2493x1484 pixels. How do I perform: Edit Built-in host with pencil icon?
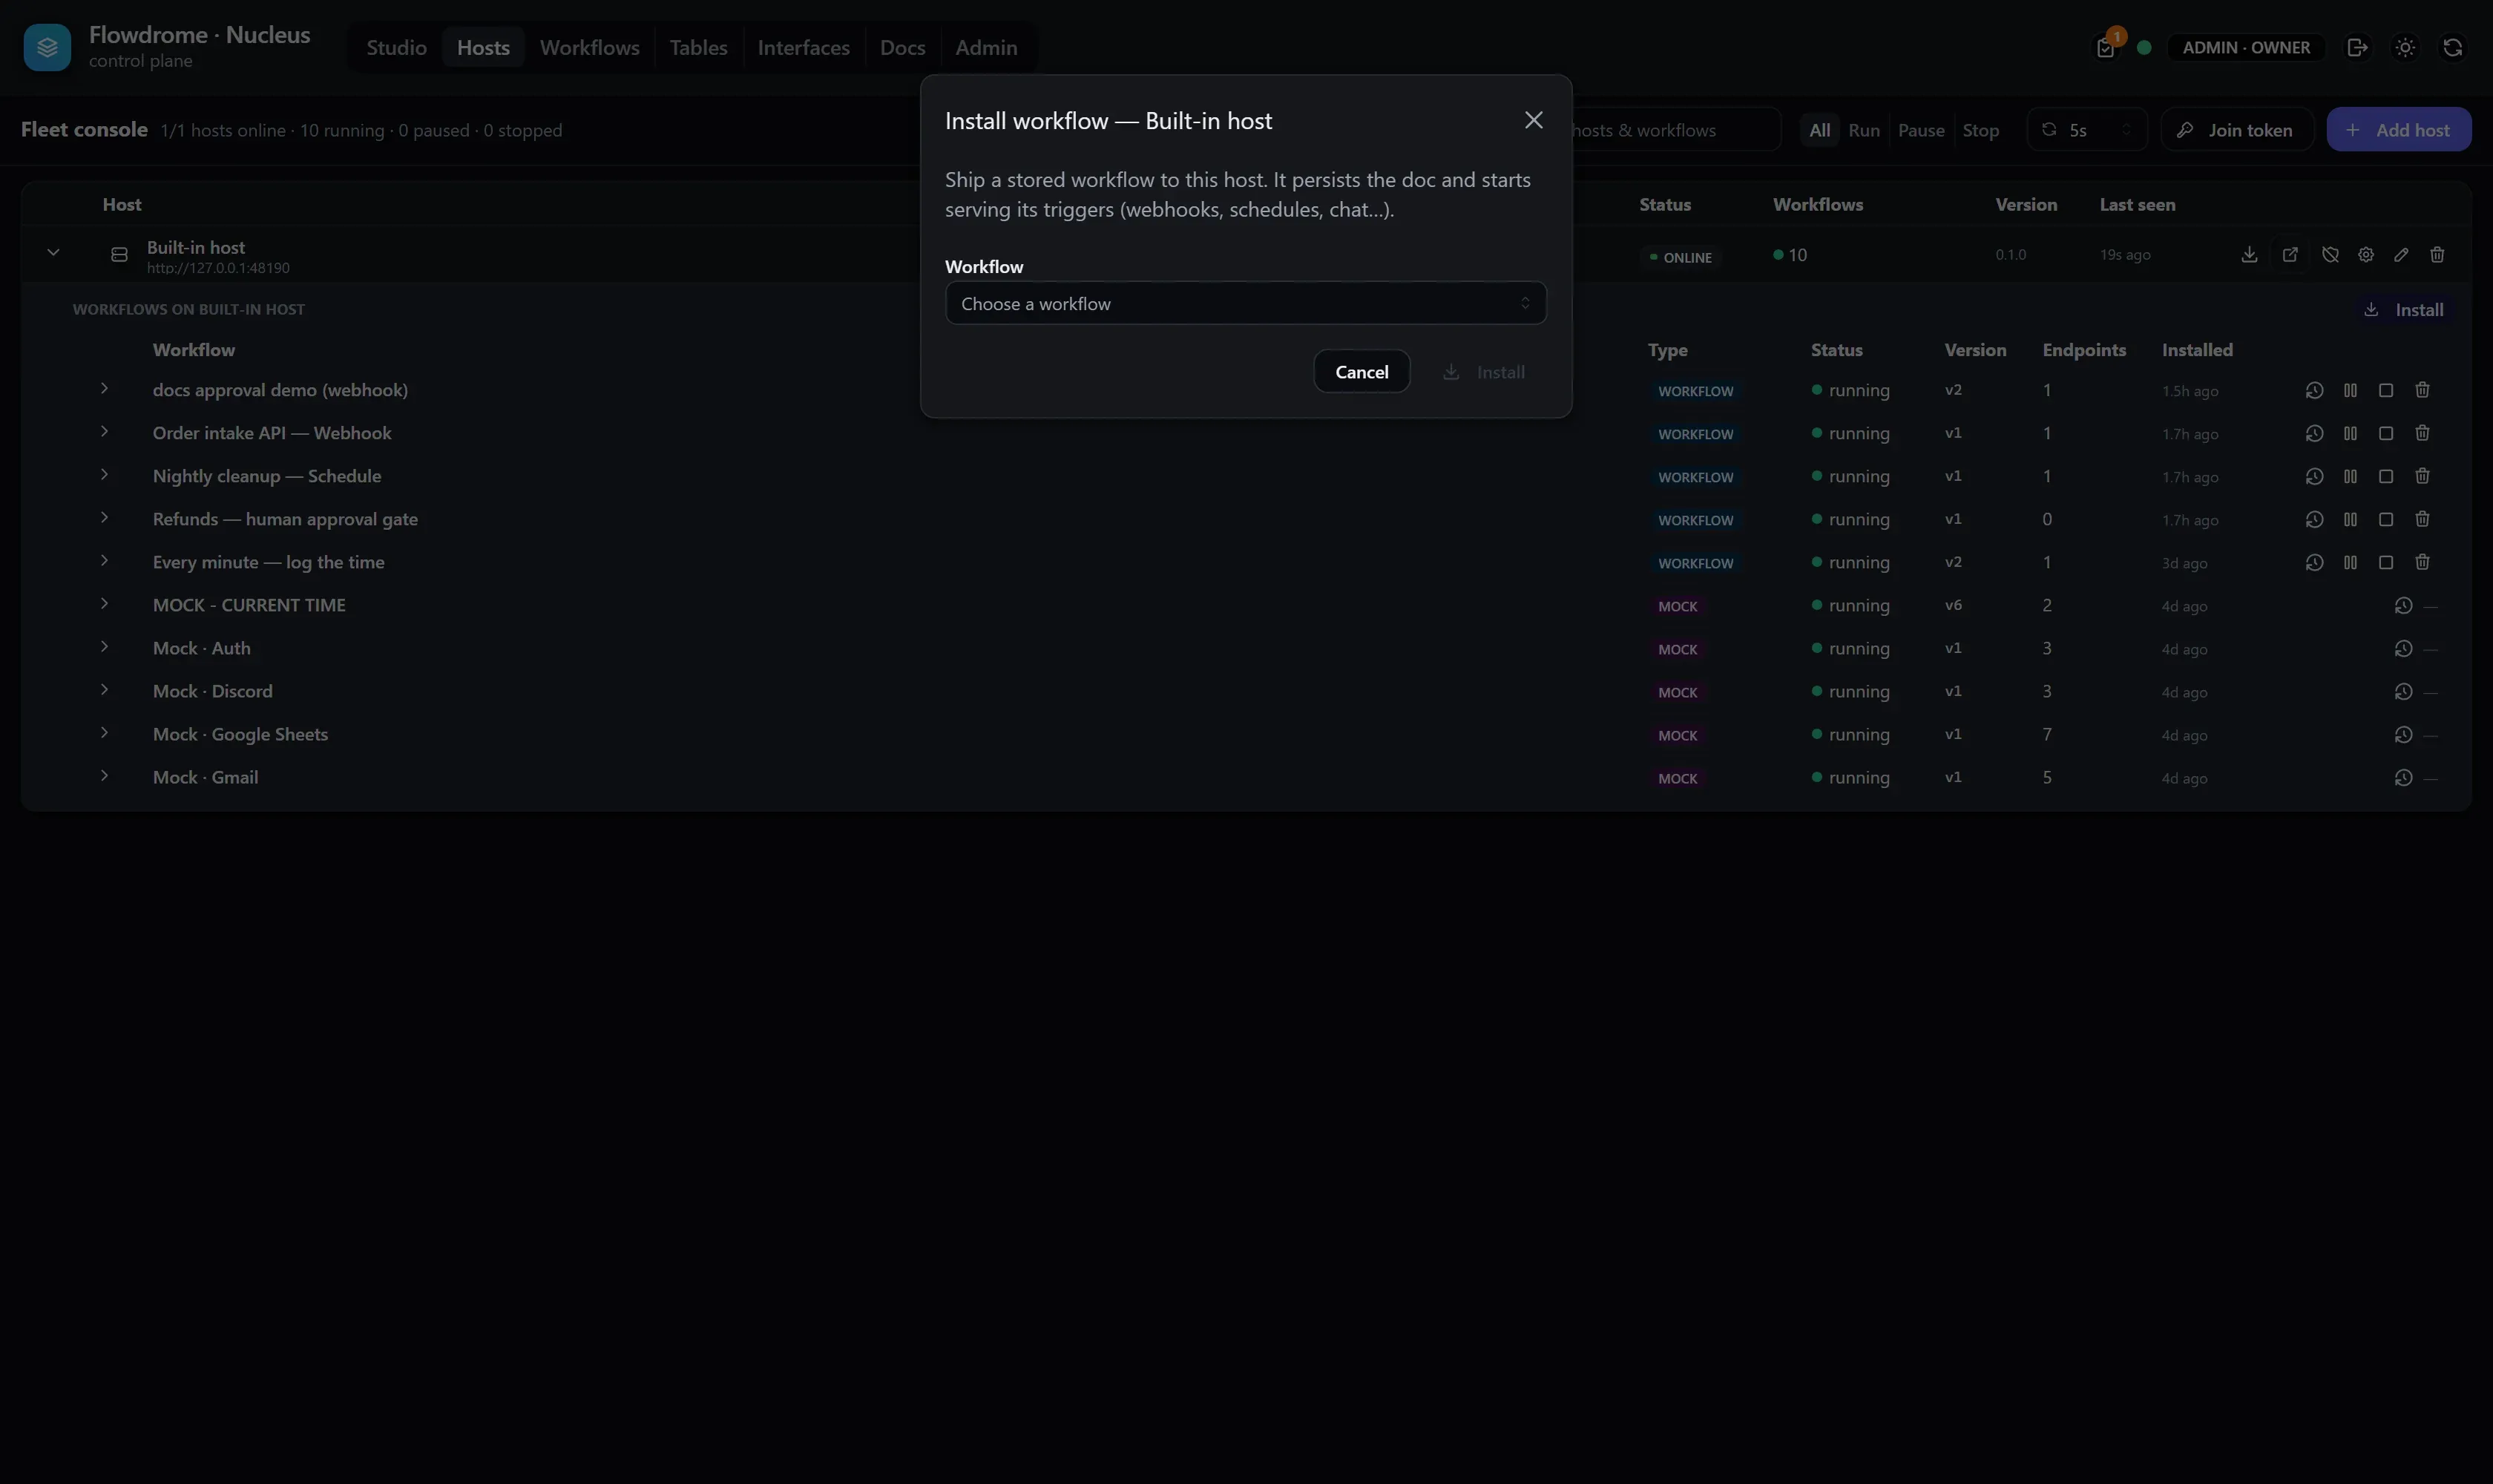pos(2401,255)
